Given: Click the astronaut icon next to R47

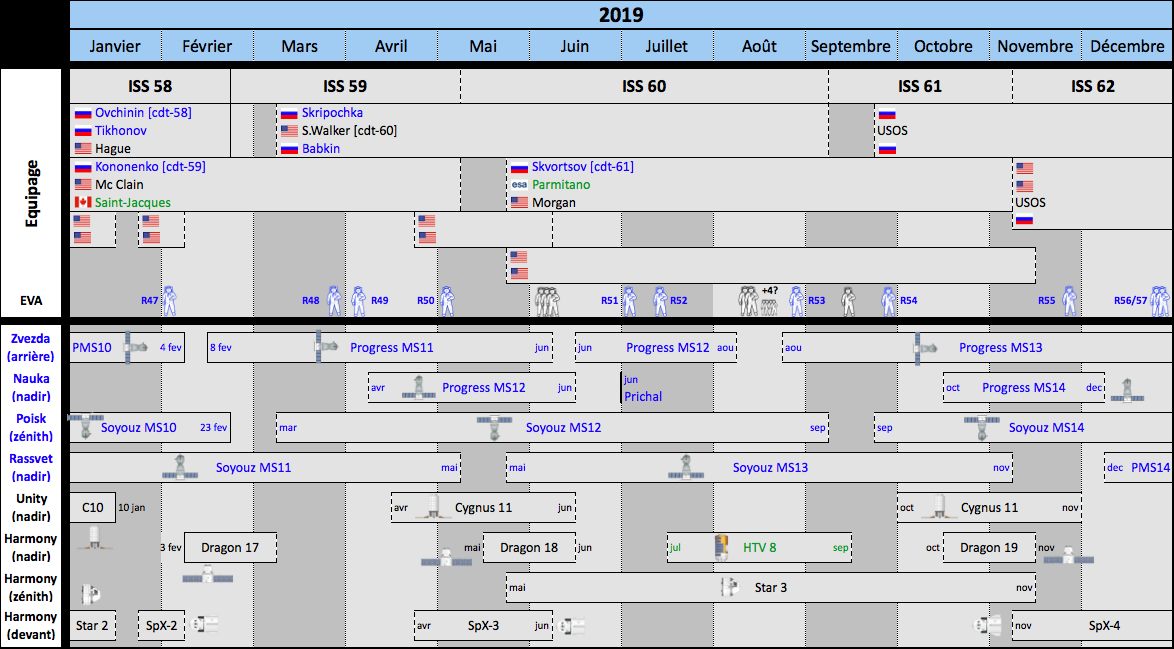Looking at the screenshot, I should click(169, 301).
